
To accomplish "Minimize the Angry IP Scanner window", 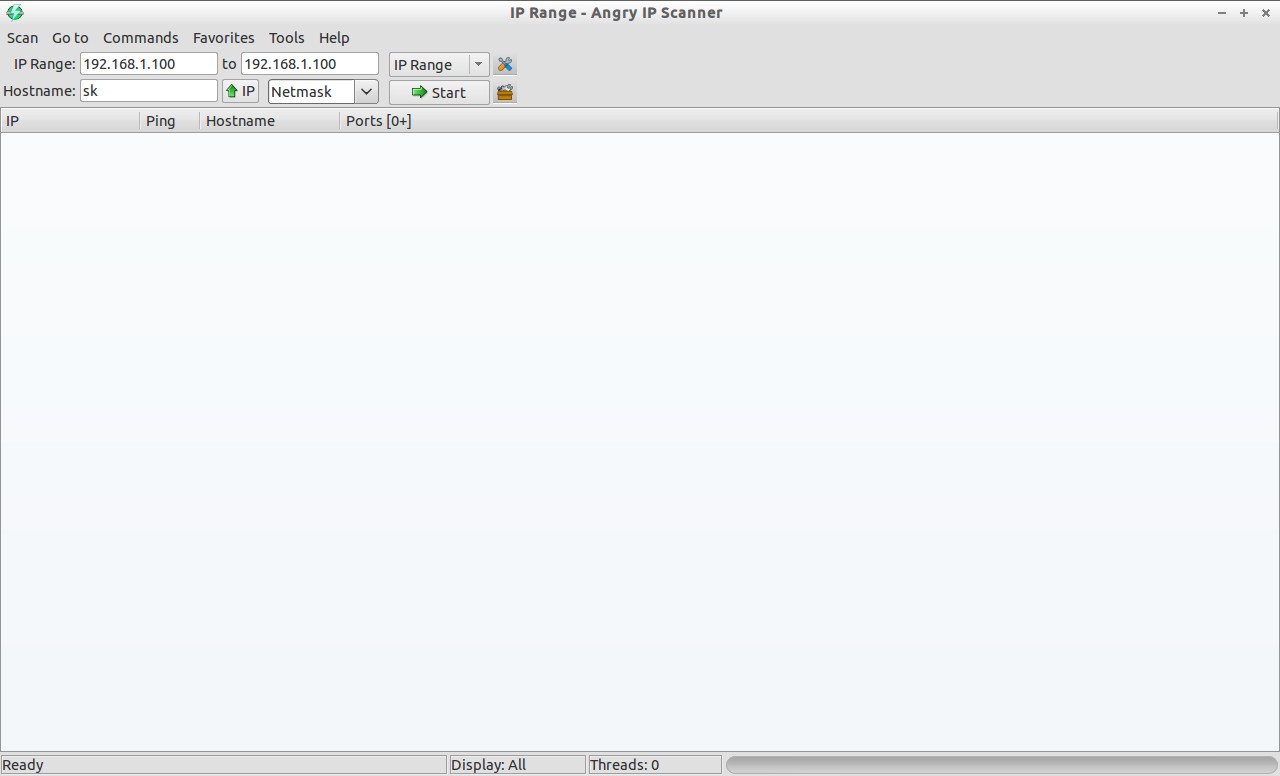I will coord(1222,13).
